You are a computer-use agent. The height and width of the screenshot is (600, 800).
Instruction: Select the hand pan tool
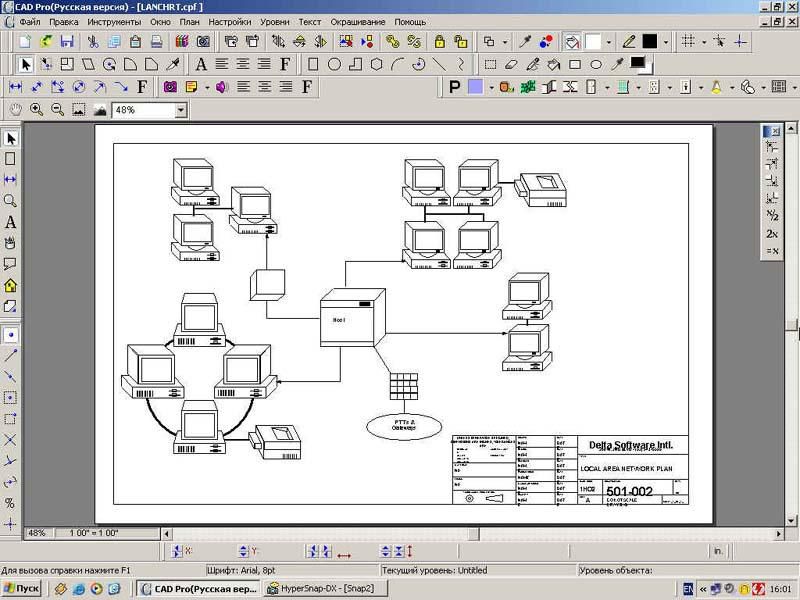tap(15, 110)
